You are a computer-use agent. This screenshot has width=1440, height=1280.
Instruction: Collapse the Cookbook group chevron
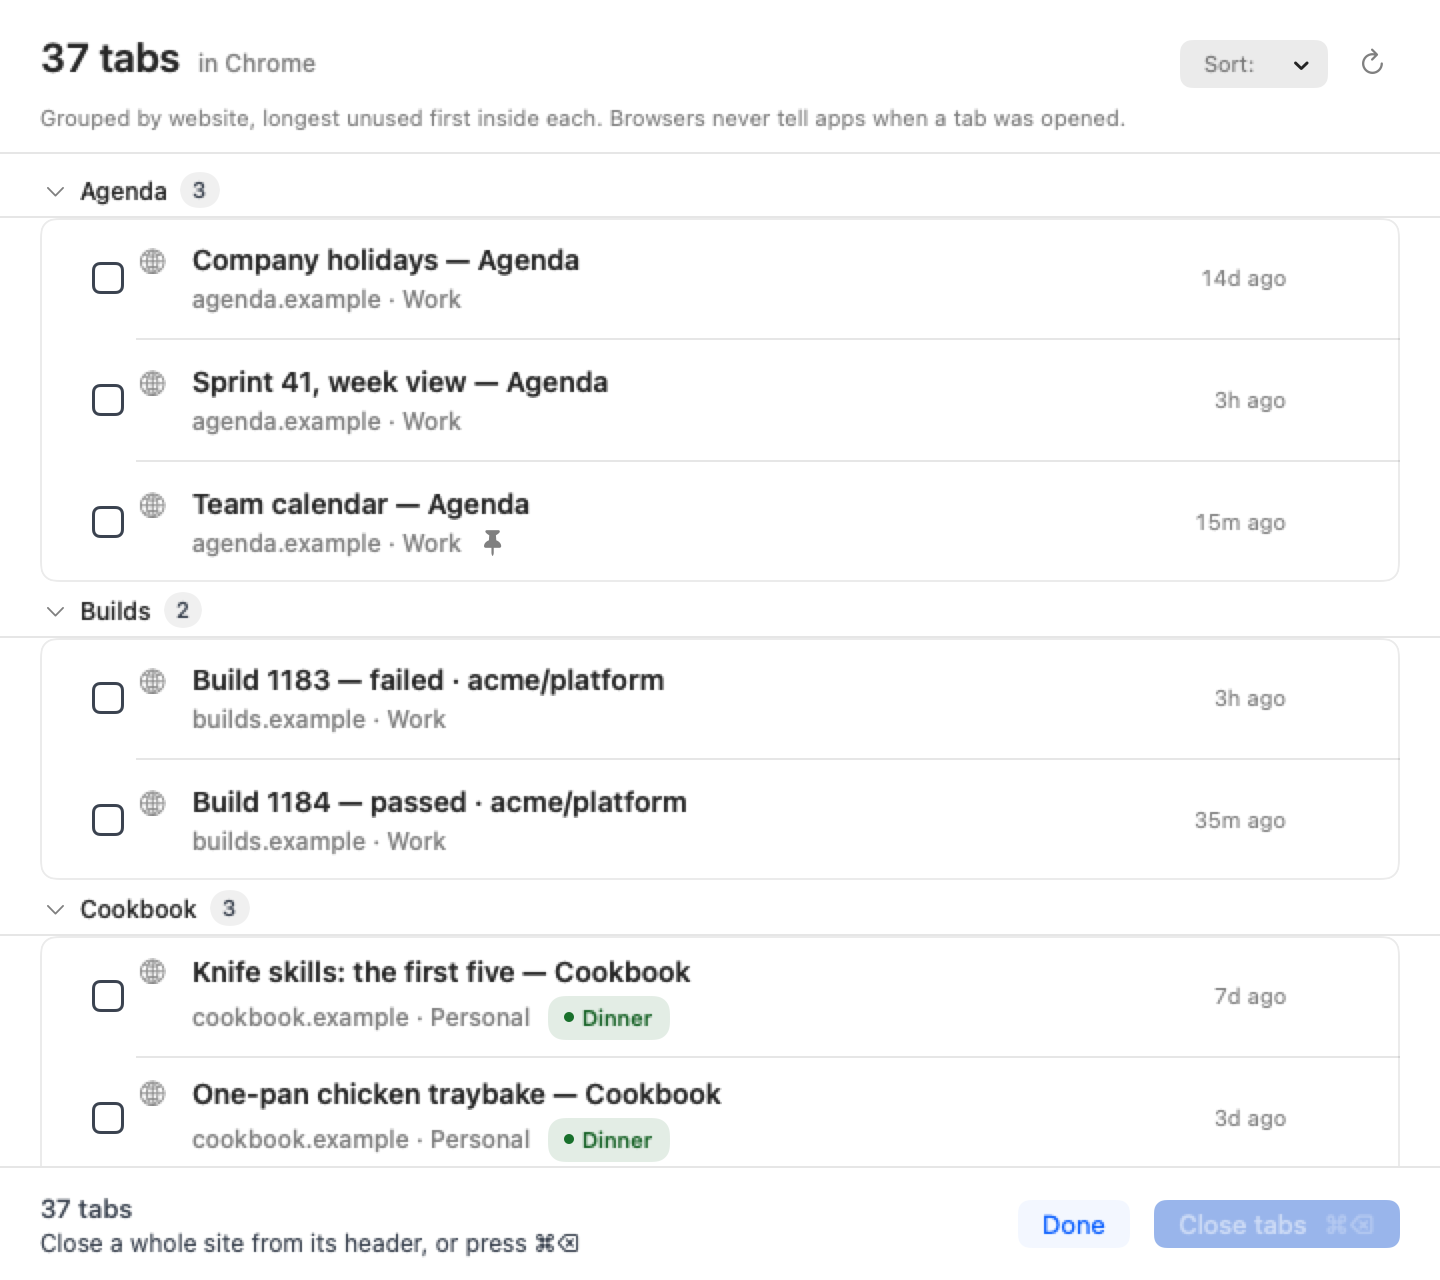tap(56, 909)
